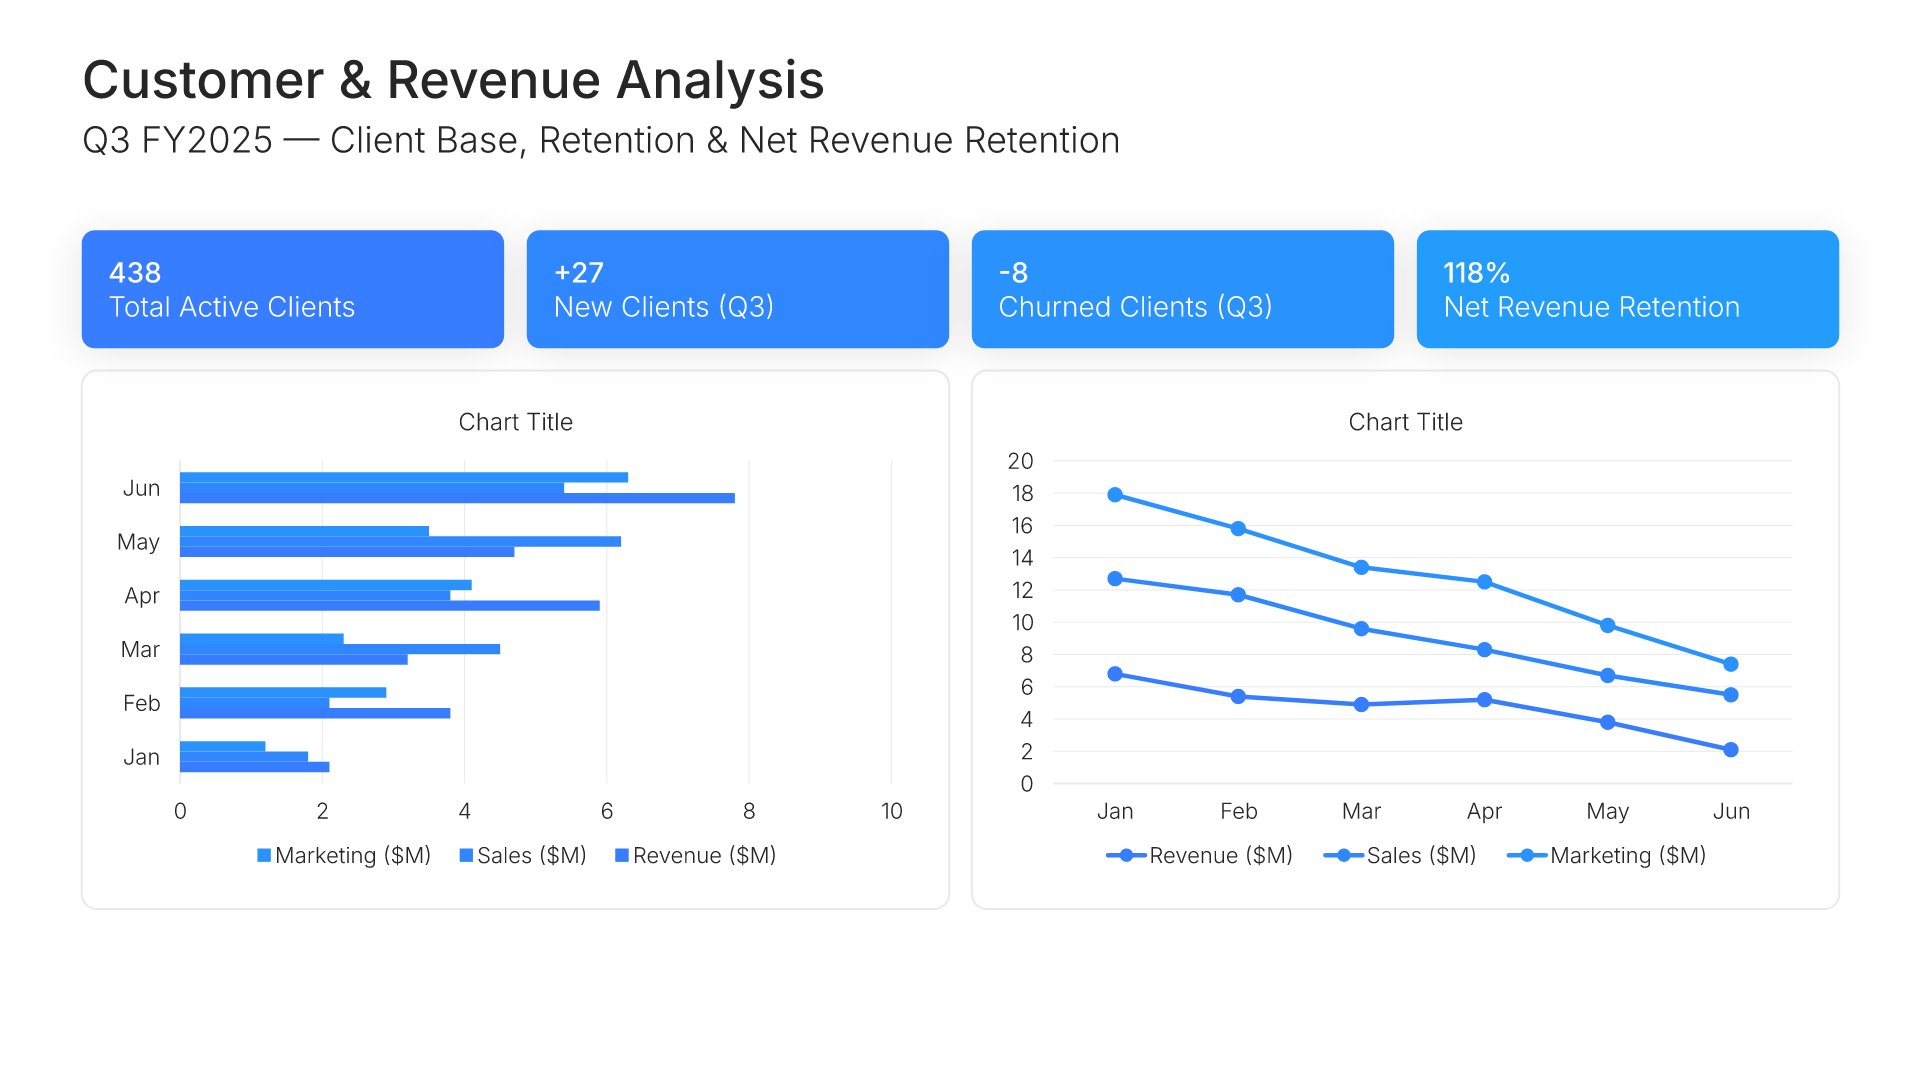Image resolution: width=1920 pixels, height=1080 pixels.
Task: Open the New Clients (Q3) card
Action: (x=738, y=289)
